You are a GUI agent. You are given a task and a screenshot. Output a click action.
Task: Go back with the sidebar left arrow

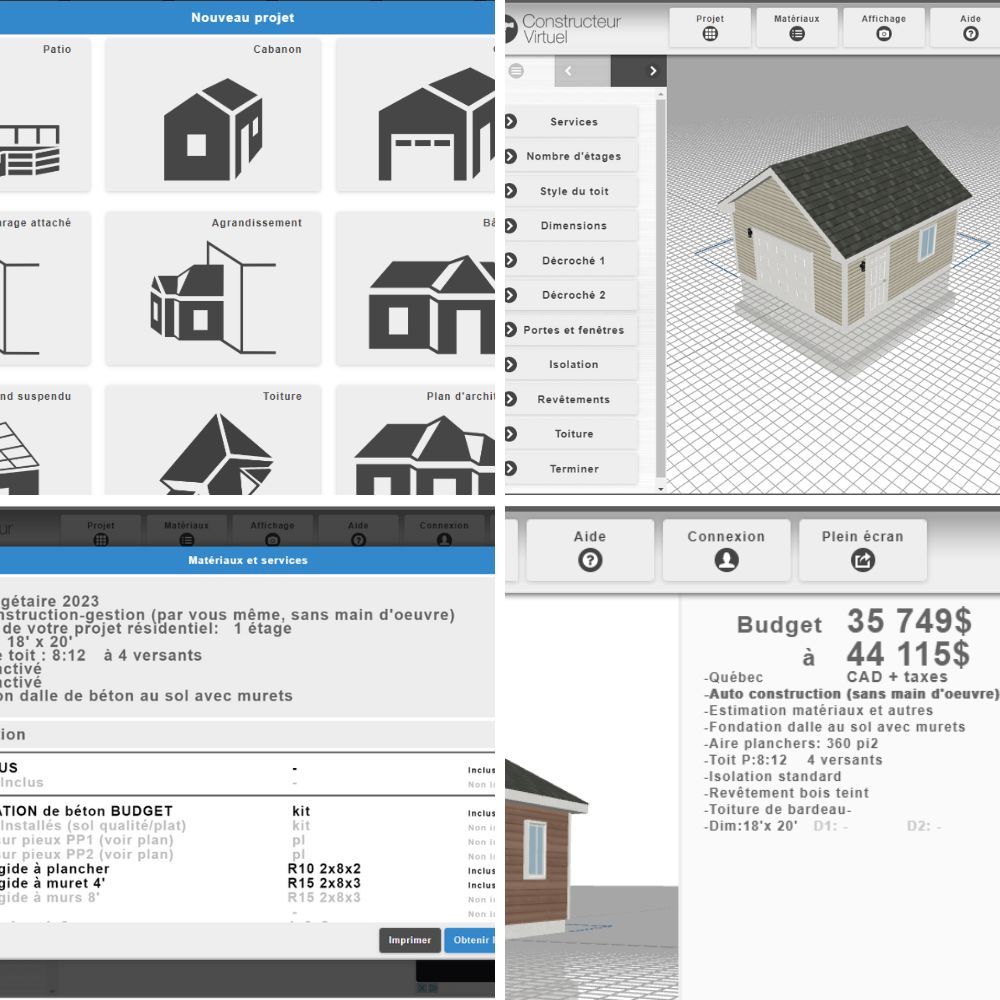pos(568,71)
